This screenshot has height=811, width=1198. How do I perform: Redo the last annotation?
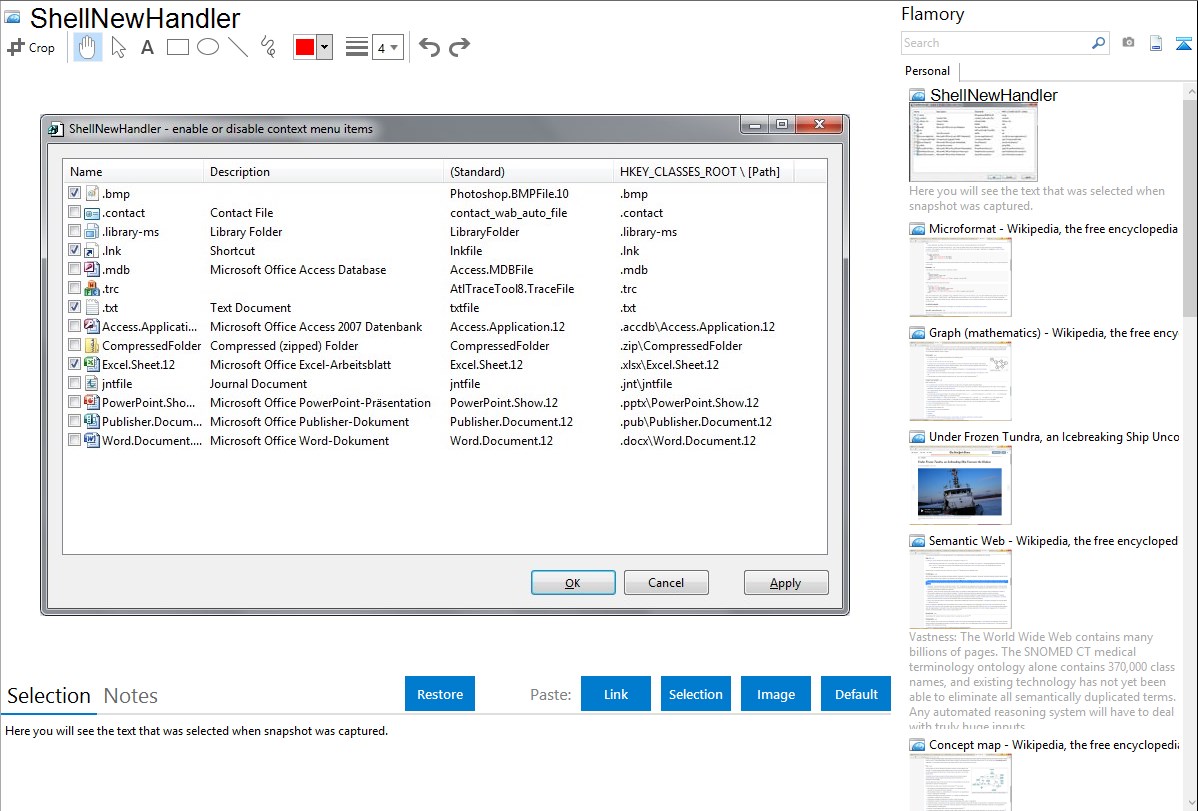pos(459,47)
